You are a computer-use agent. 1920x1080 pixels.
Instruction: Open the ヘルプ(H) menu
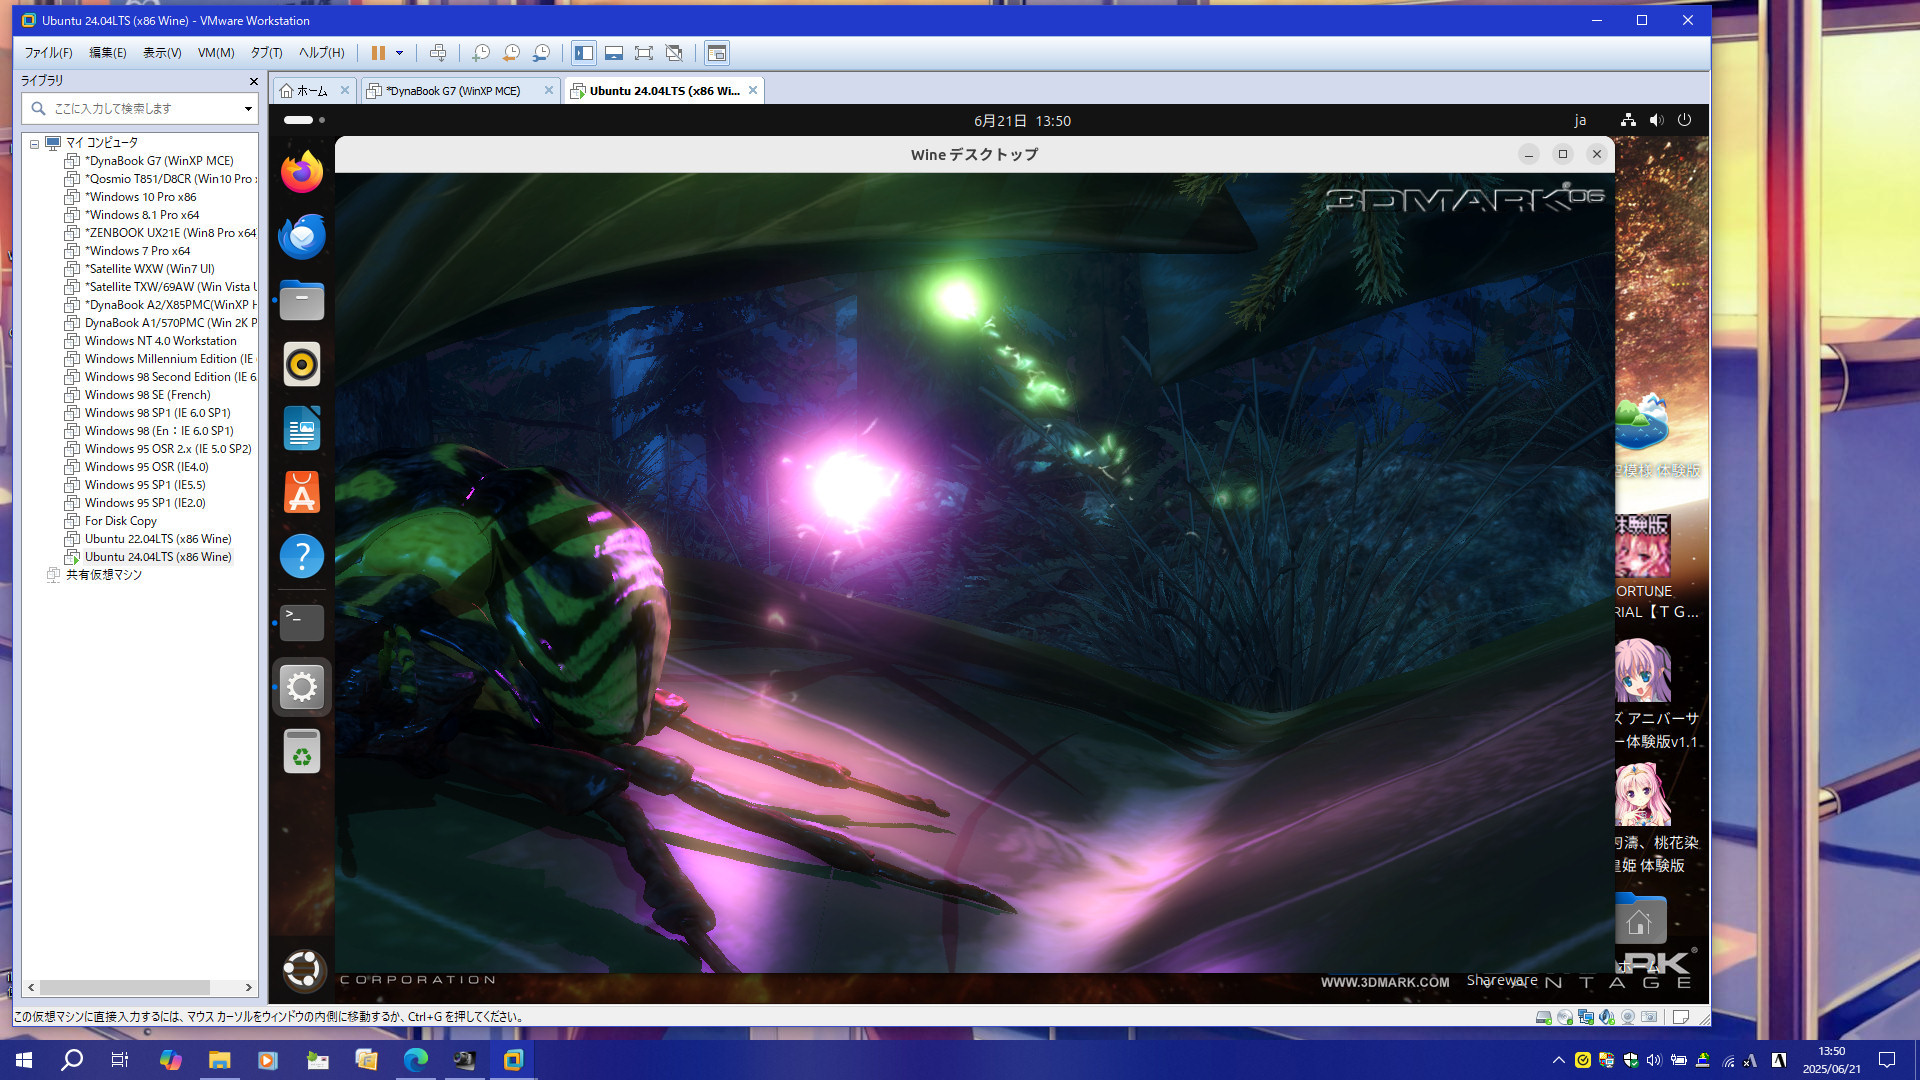pyautogui.click(x=321, y=53)
